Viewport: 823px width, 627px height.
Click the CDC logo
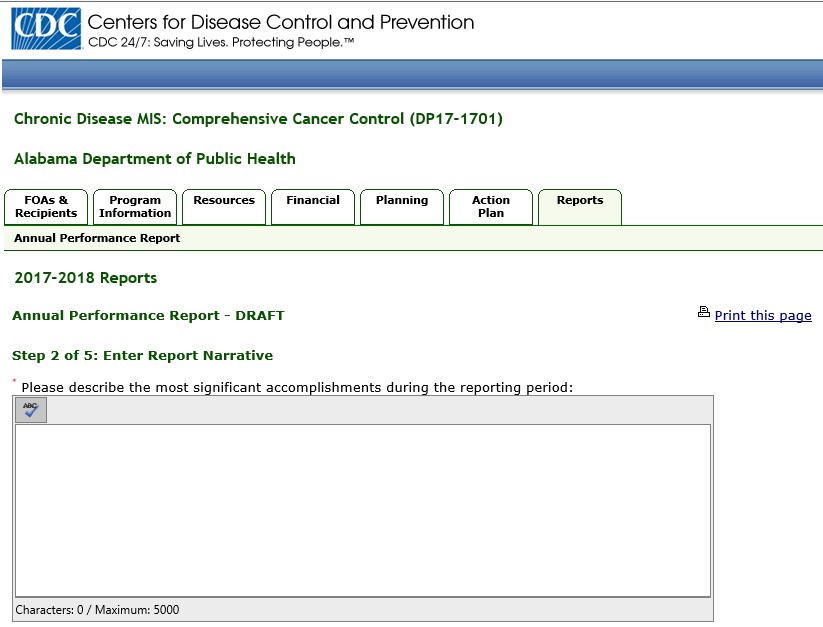(x=46, y=29)
